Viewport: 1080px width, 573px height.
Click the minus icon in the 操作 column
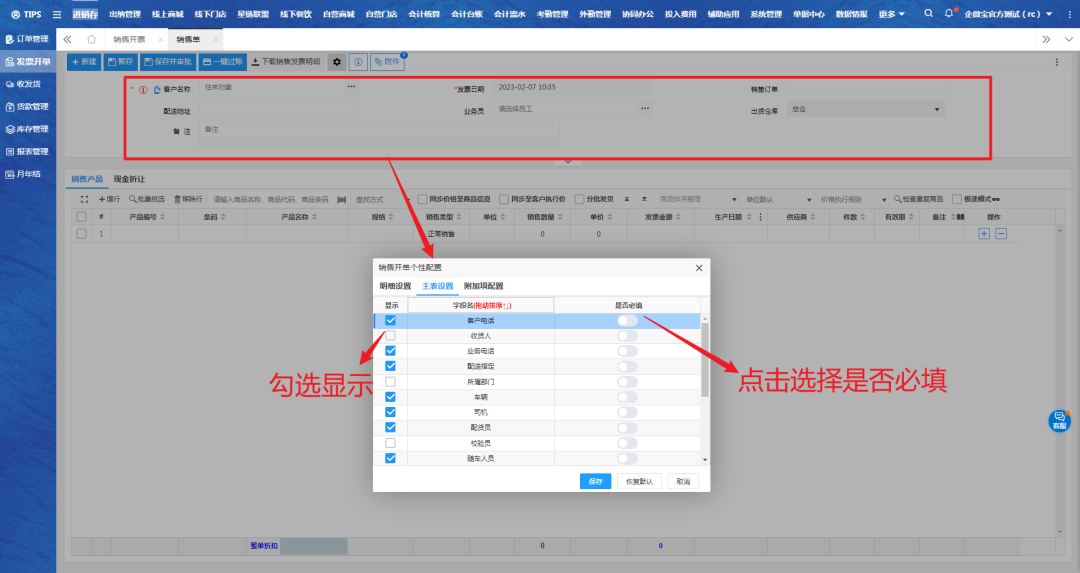coord(1001,233)
